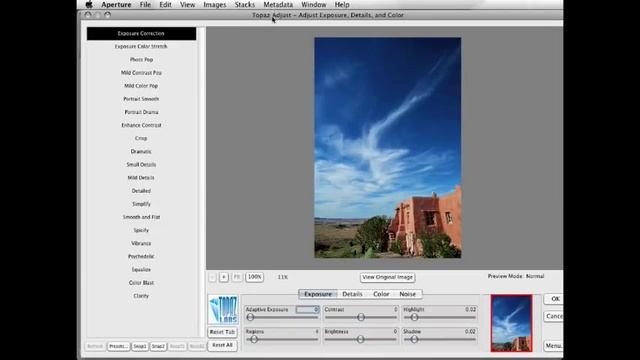Switch to the Noise tab
The image size is (640, 360).
407,294
